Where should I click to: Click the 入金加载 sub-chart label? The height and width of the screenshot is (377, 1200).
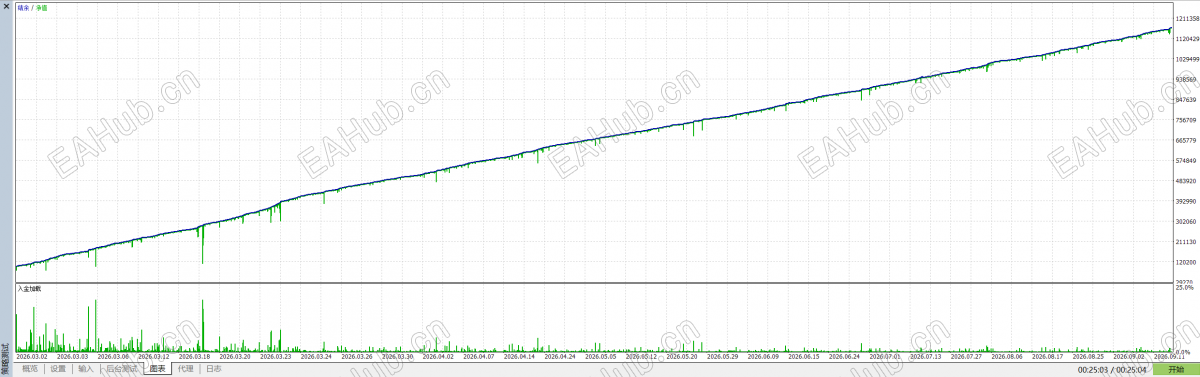(x=29, y=288)
